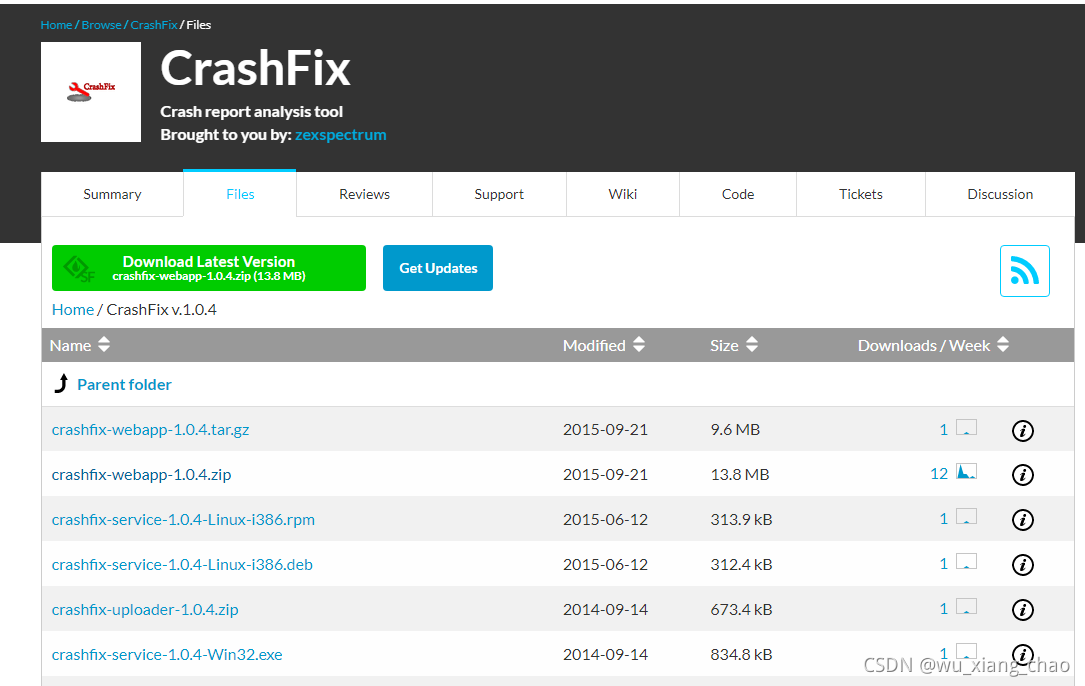Sort files by Name column arrows

103,344
